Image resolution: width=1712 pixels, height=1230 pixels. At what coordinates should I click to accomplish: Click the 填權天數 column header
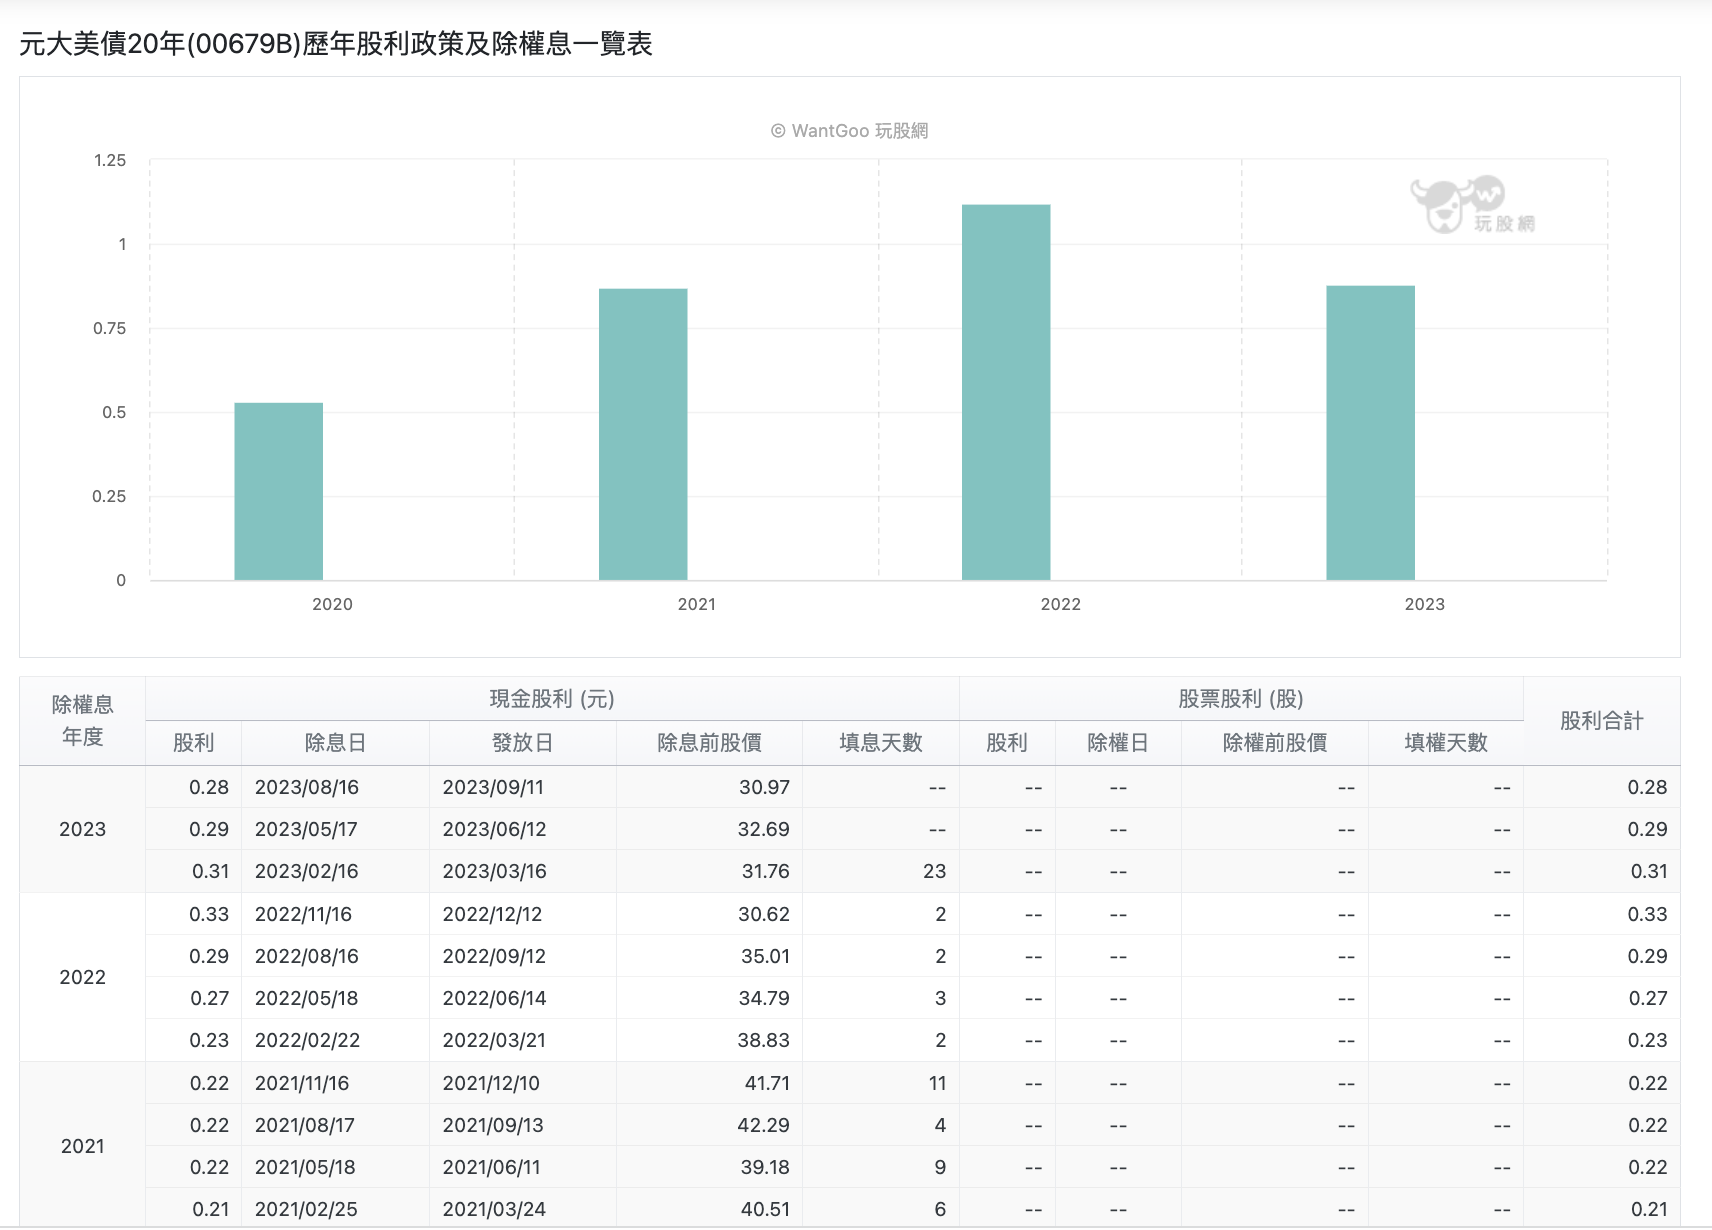click(1446, 743)
